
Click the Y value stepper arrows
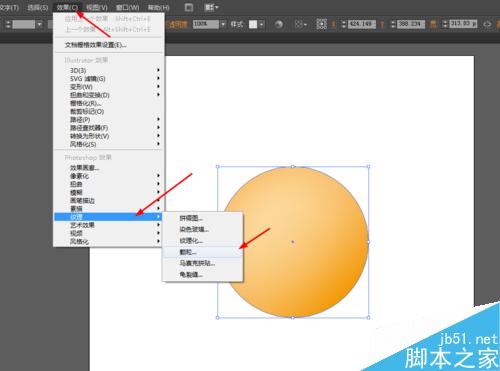coord(393,24)
